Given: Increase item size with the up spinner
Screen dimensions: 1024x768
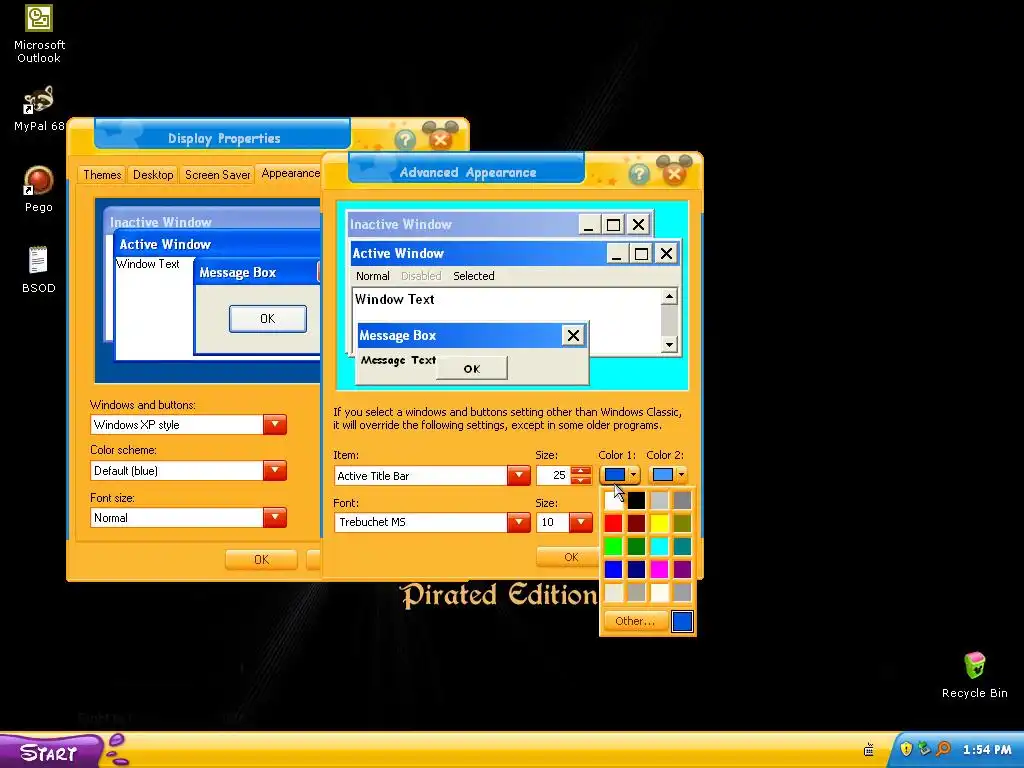Looking at the screenshot, I should pos(581,470).
